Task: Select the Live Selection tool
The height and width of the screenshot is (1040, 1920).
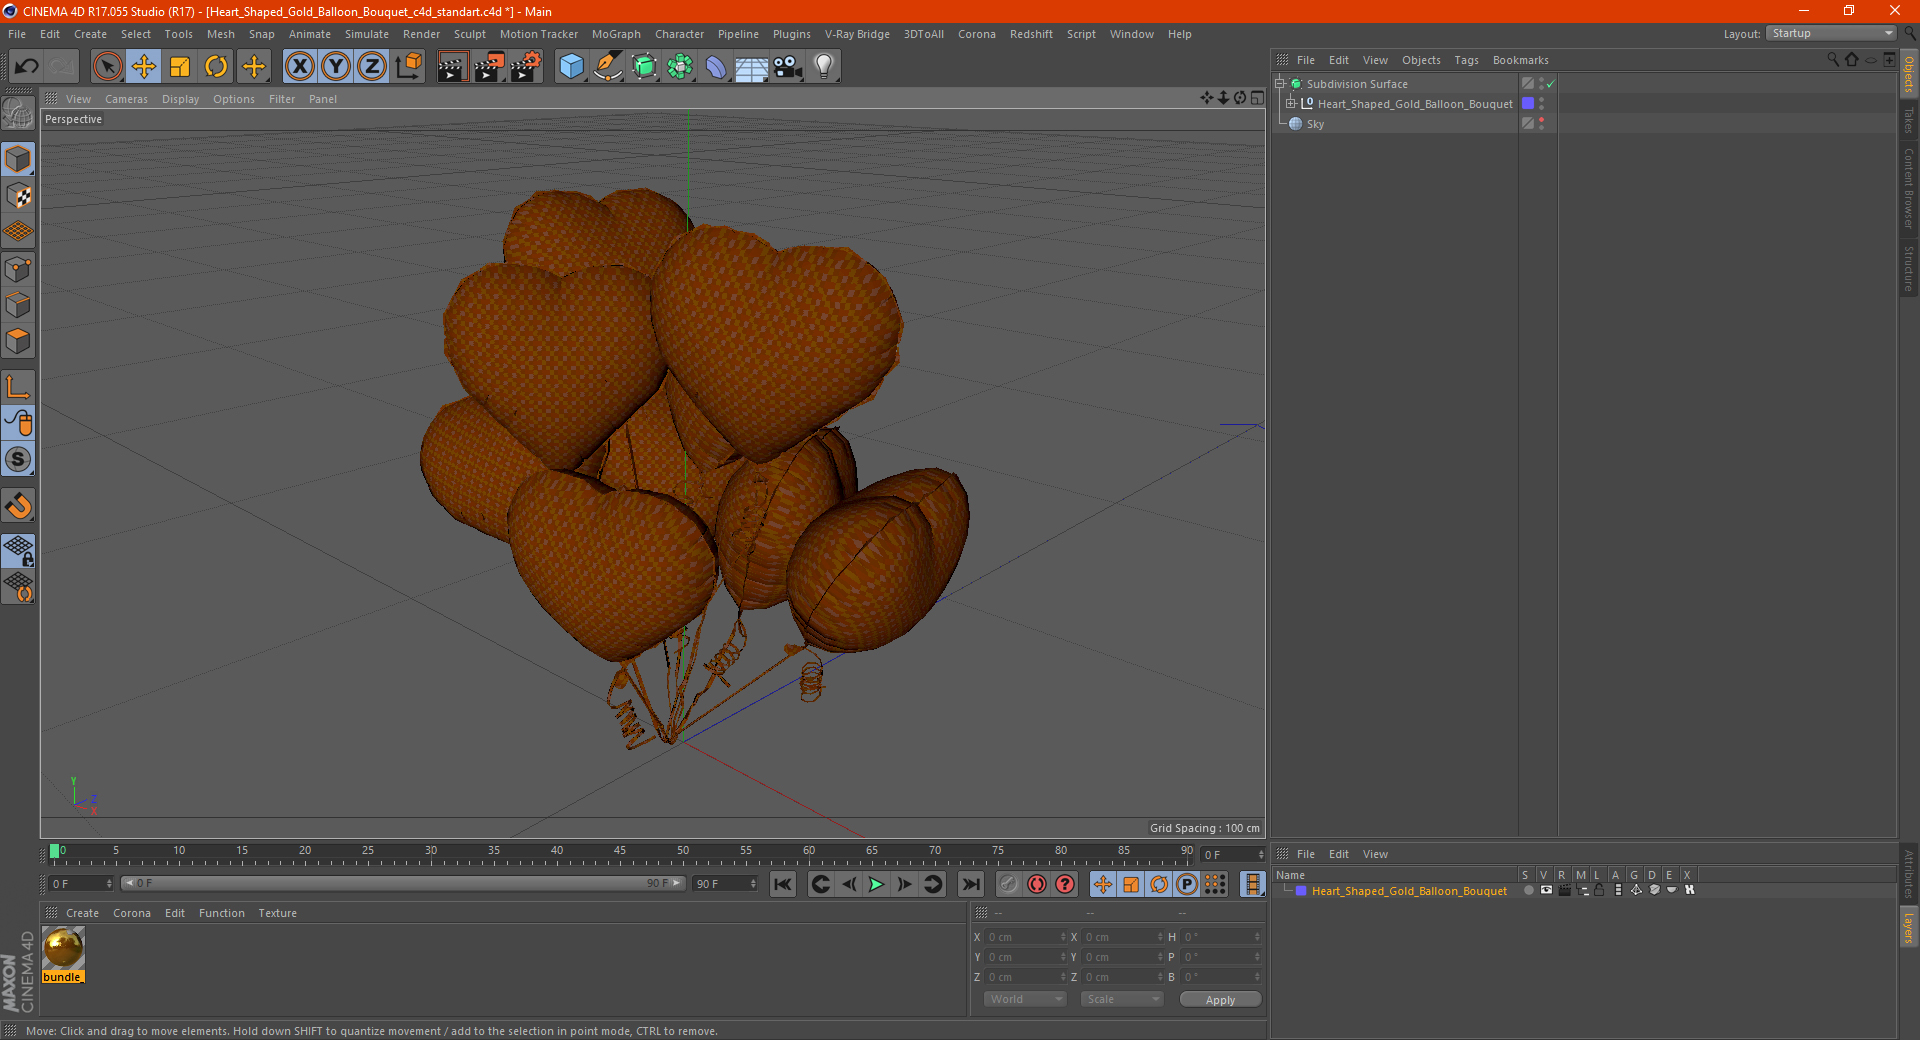Action: tap(108, 67)
